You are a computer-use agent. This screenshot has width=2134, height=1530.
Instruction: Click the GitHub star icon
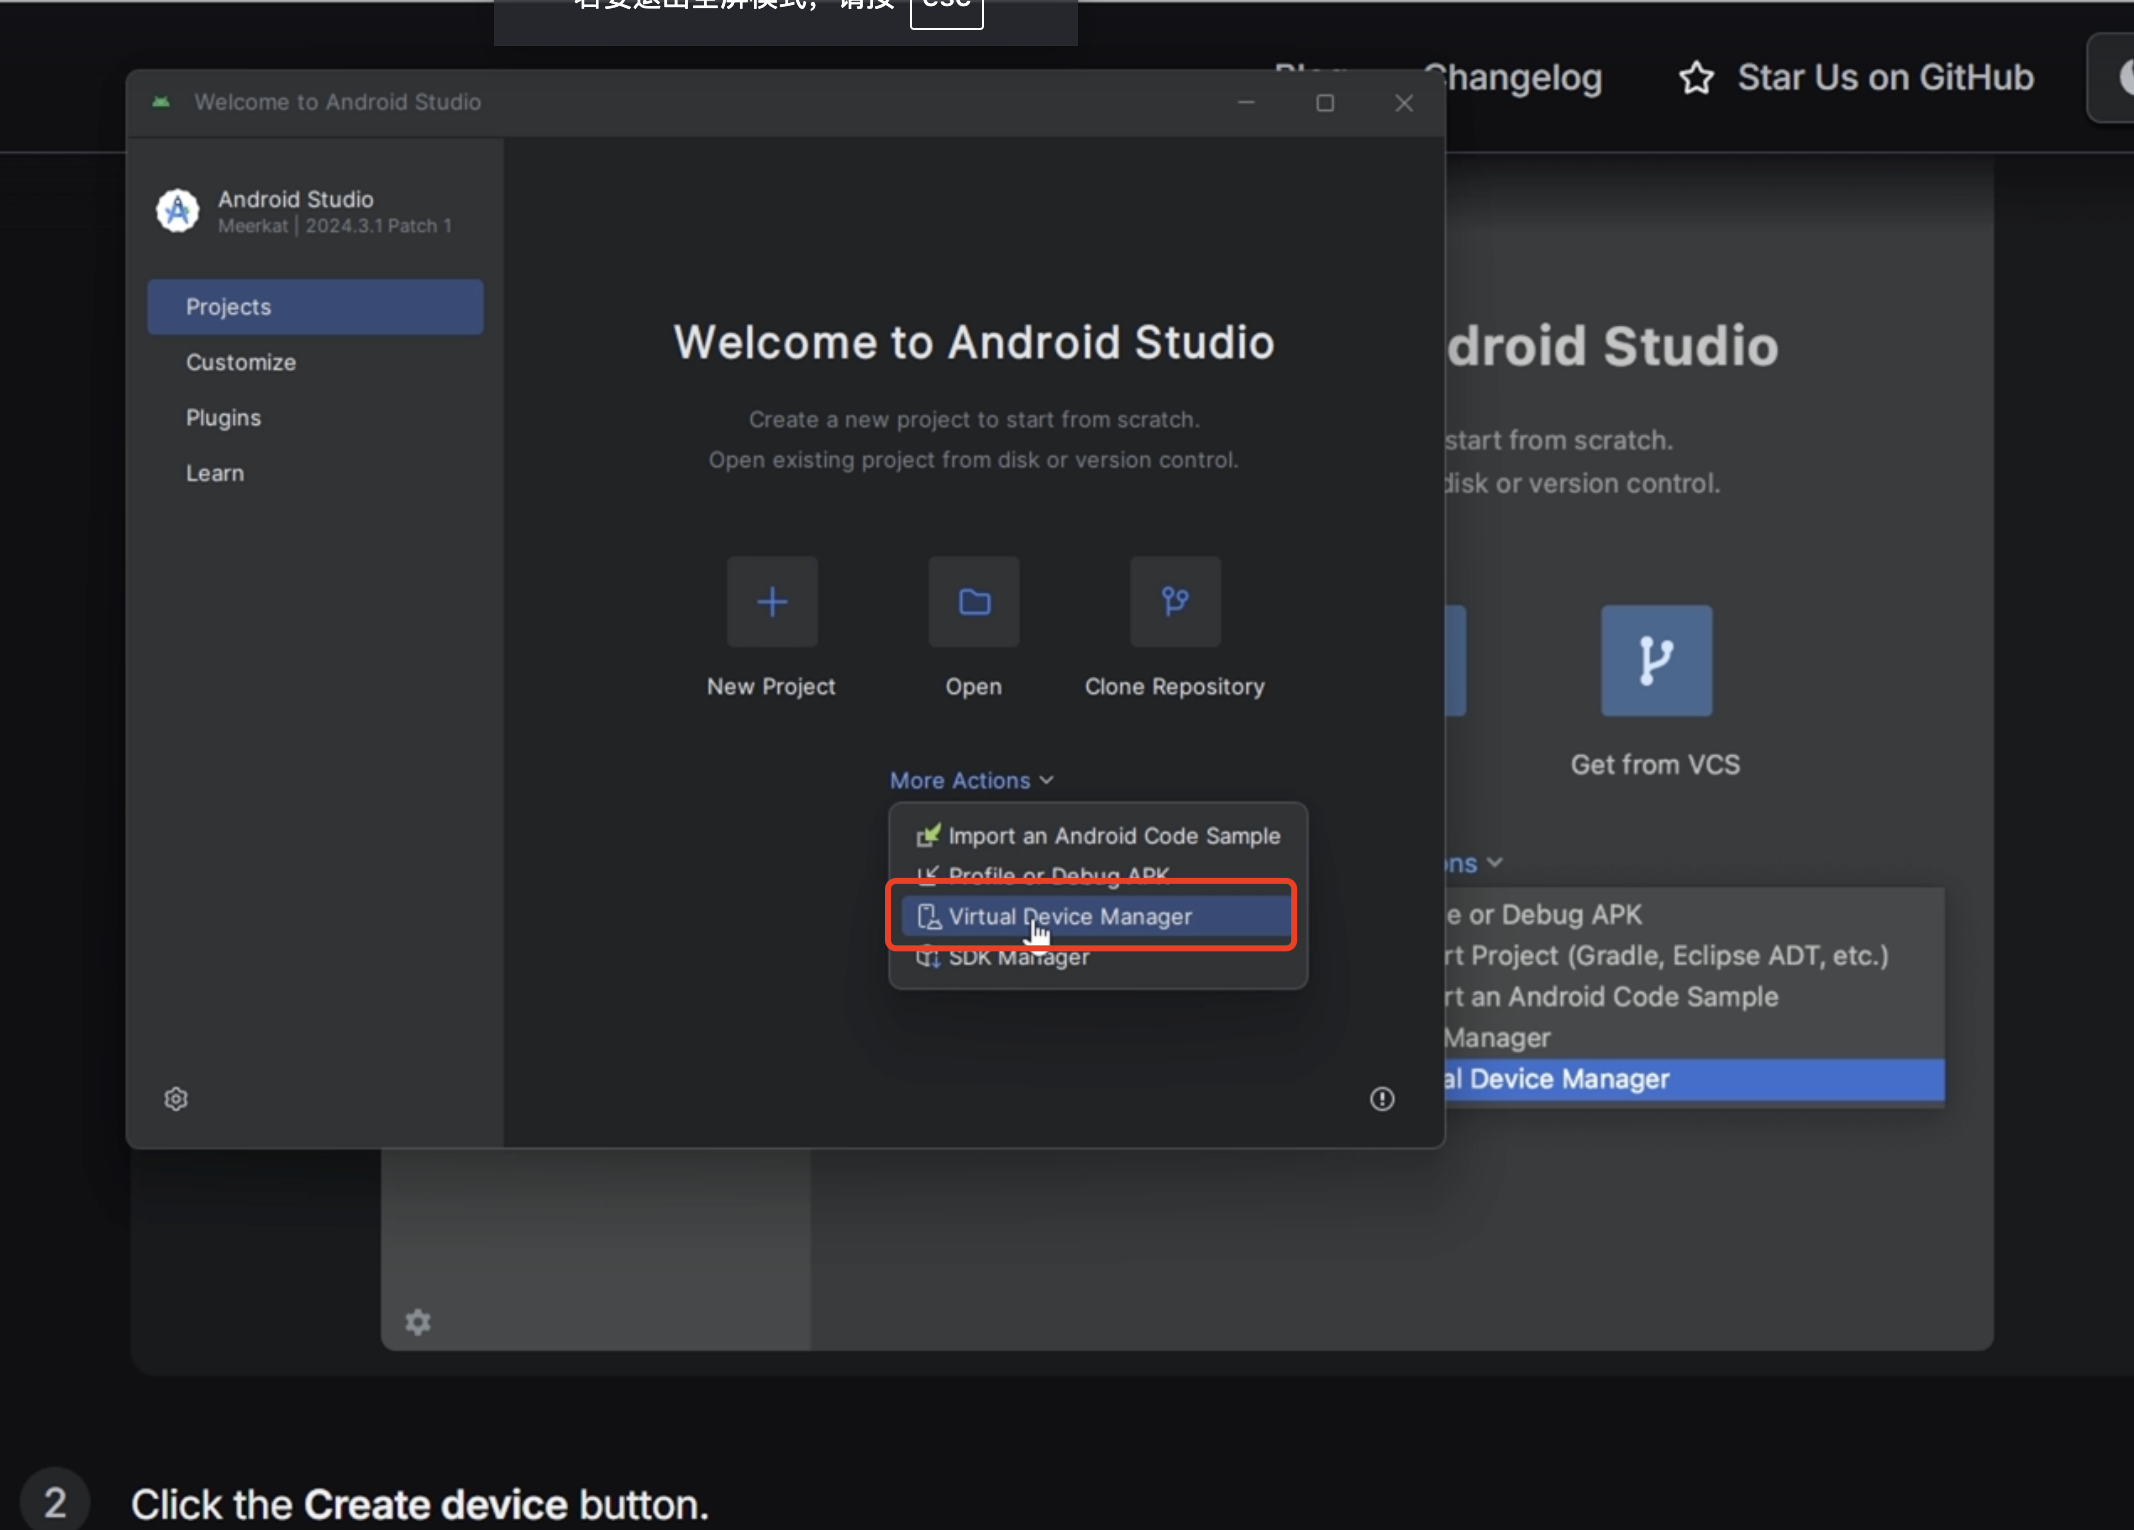(1696, 78)
